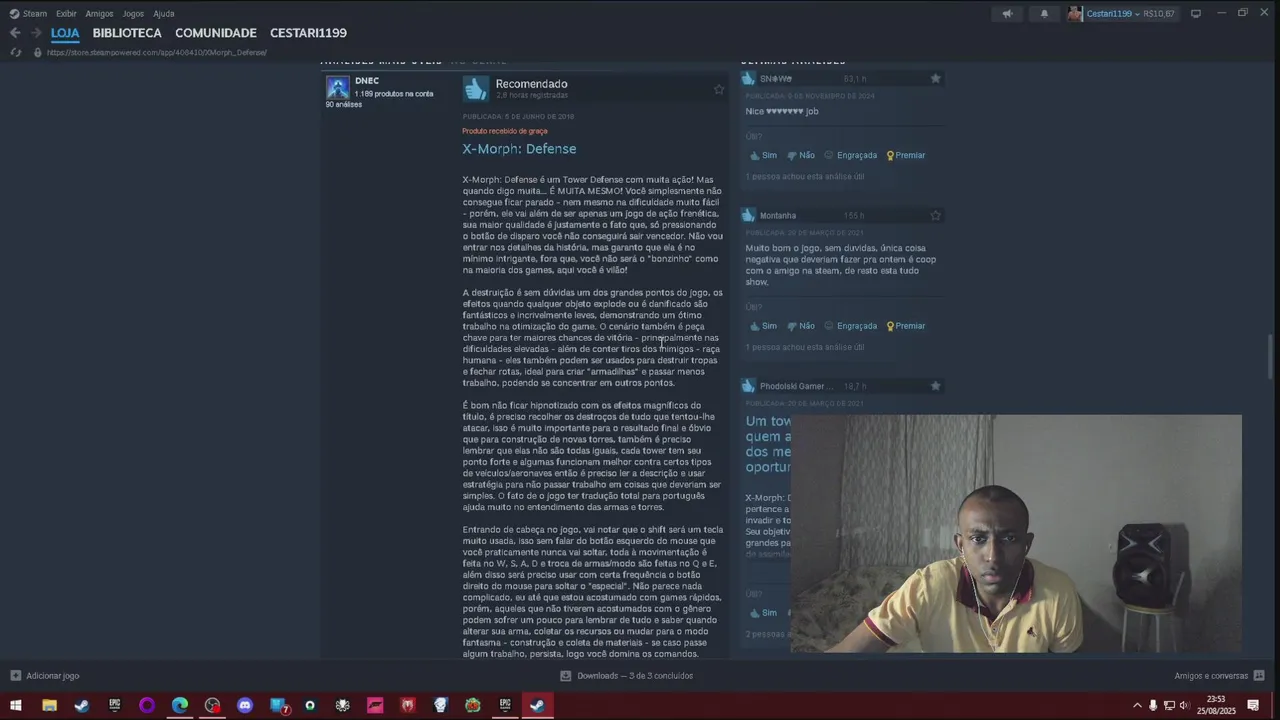Open the X-Morph: Defense review title
The height and width of the screenshot is (720, 1280).
pyautogui.click(x=519, y=149)
